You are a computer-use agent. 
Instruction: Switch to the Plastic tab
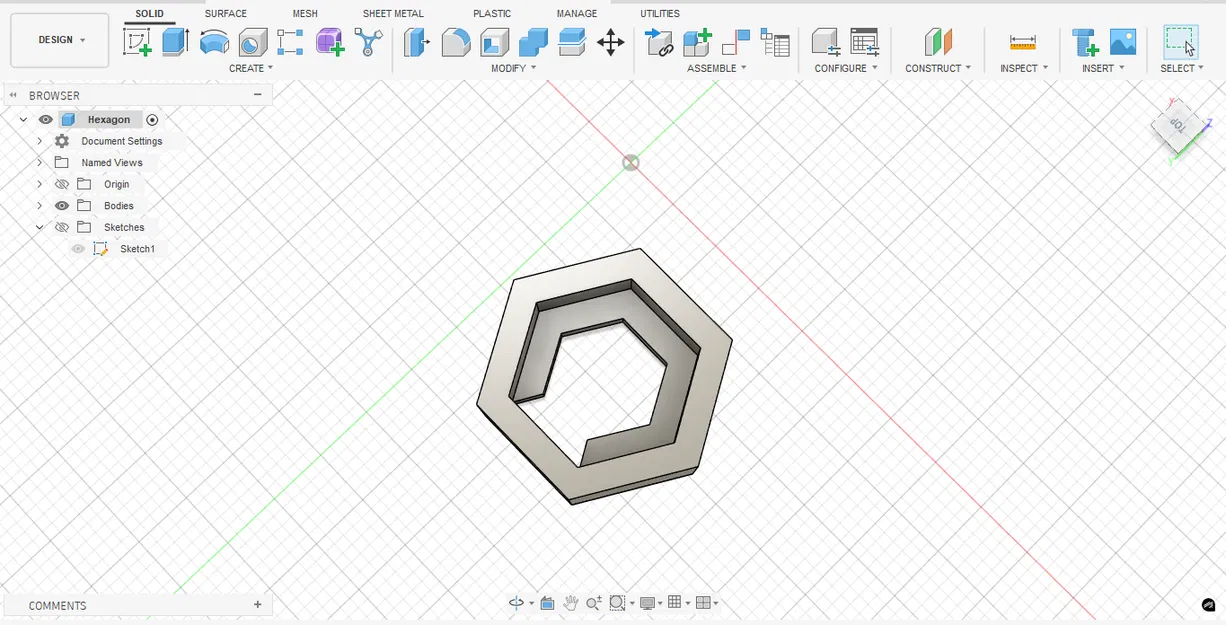[x=492, y=13]
